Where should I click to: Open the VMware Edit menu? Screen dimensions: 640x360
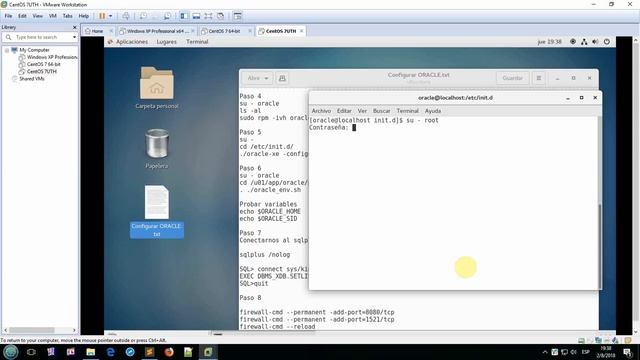point(22,16)
